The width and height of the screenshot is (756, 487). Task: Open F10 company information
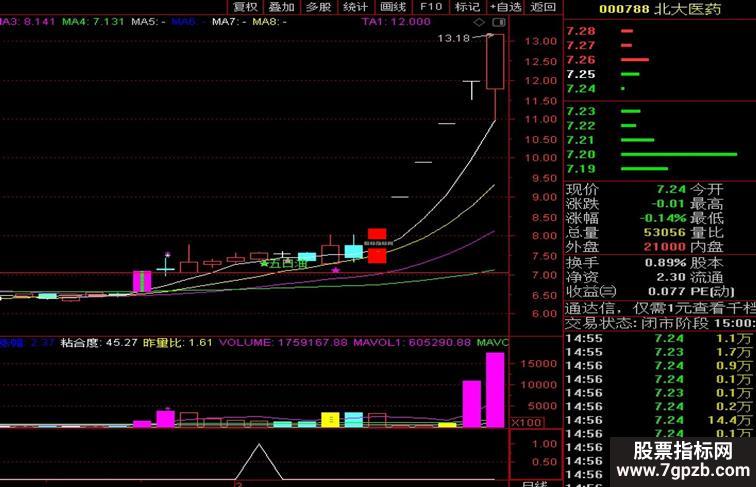[431, 7]
